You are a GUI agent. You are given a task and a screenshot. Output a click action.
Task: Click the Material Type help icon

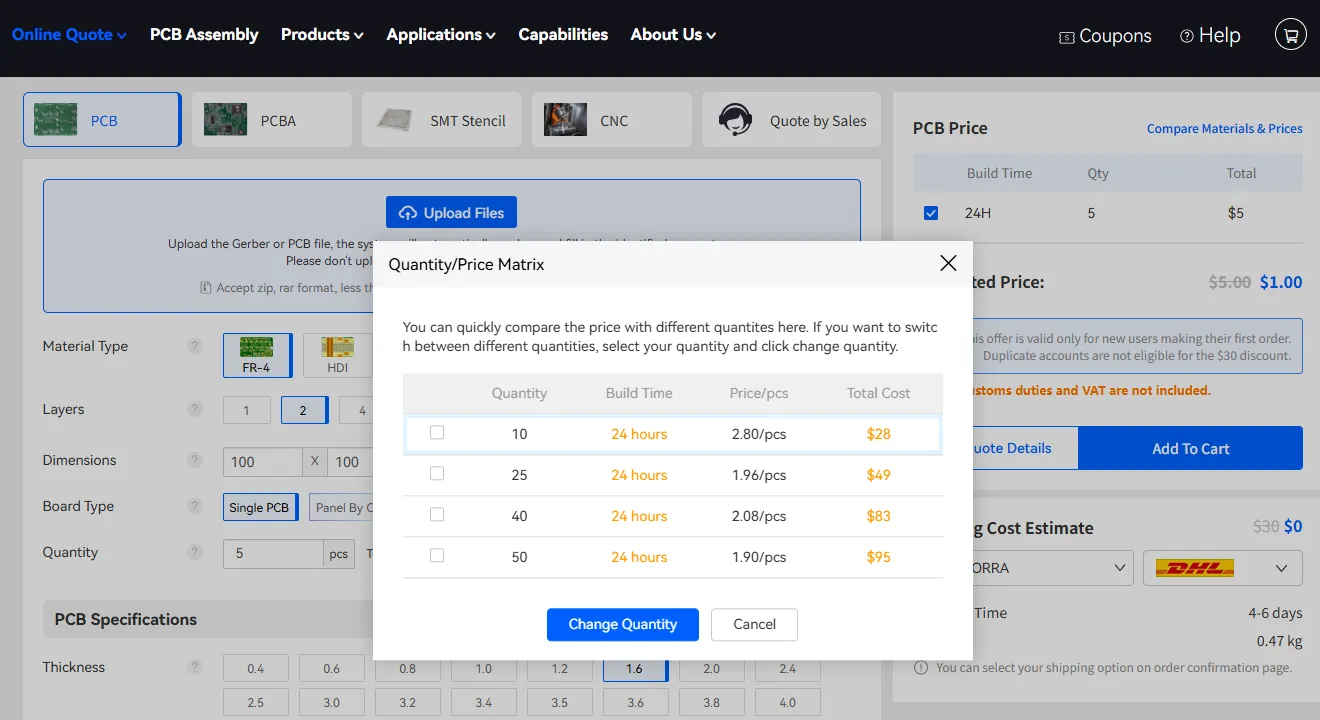point(195,346)
